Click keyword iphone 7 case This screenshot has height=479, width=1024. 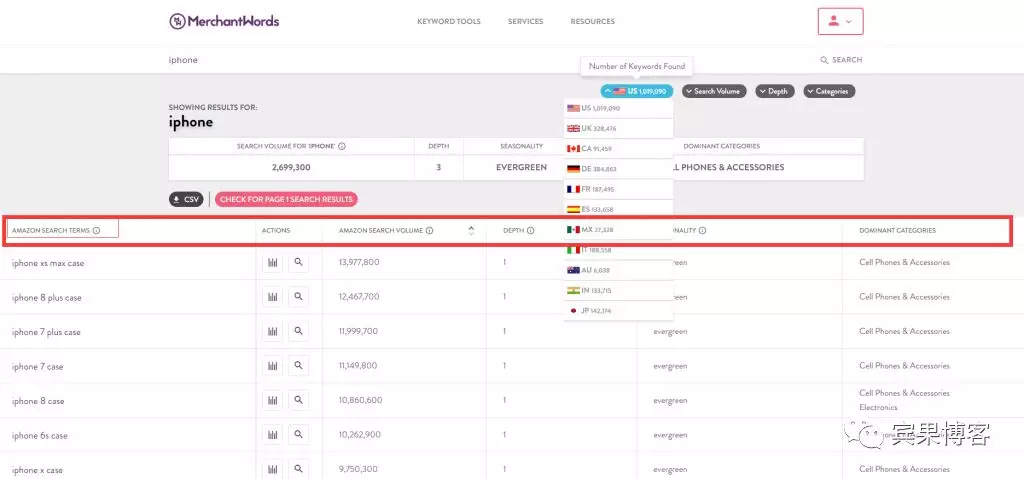(x=37, y=367)
